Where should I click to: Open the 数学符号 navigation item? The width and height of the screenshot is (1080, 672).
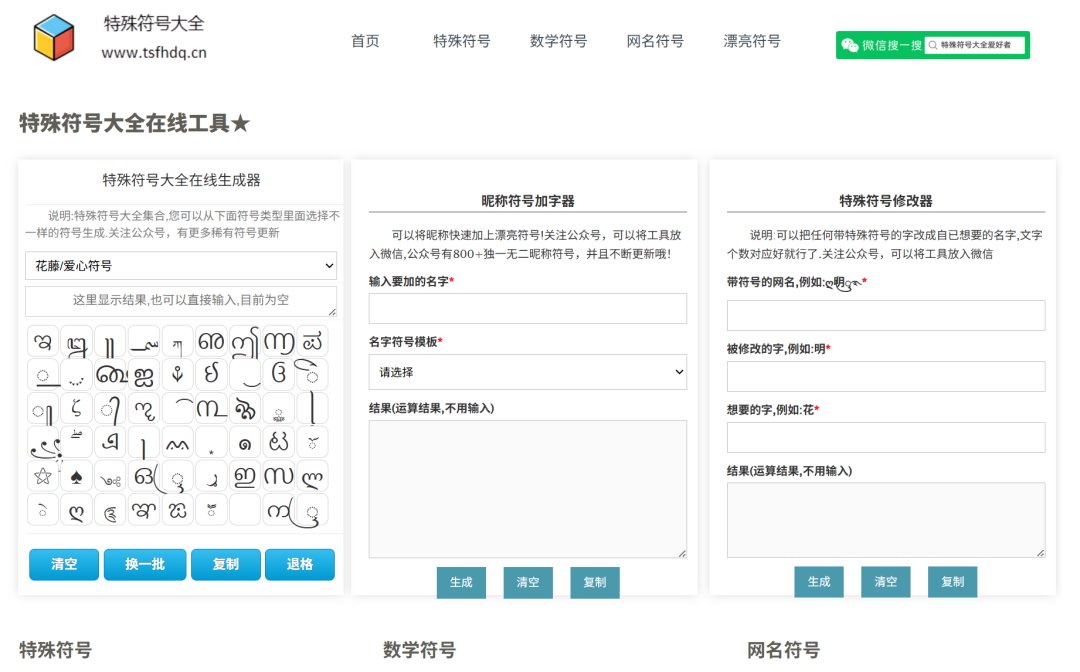(x=556, y=41)
